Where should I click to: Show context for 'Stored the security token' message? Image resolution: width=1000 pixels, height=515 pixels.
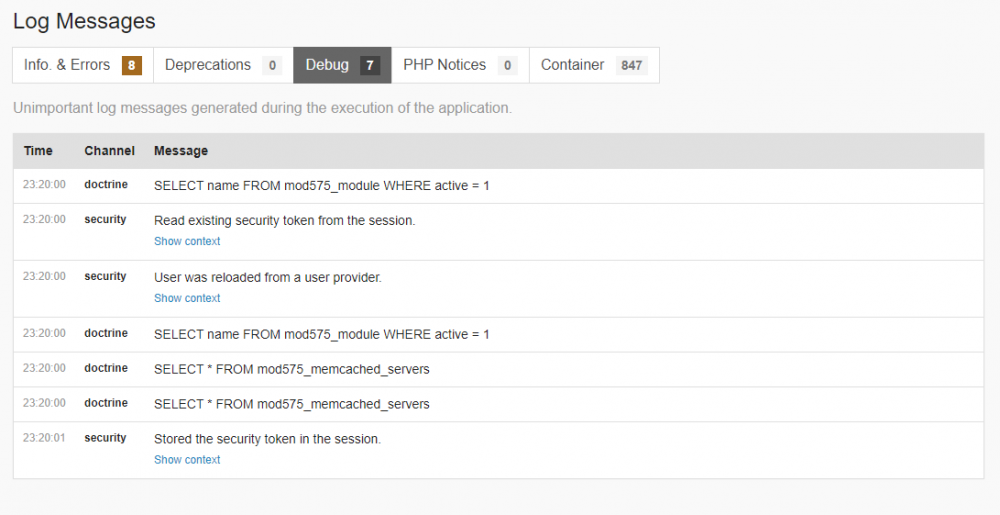coord(187,460)
